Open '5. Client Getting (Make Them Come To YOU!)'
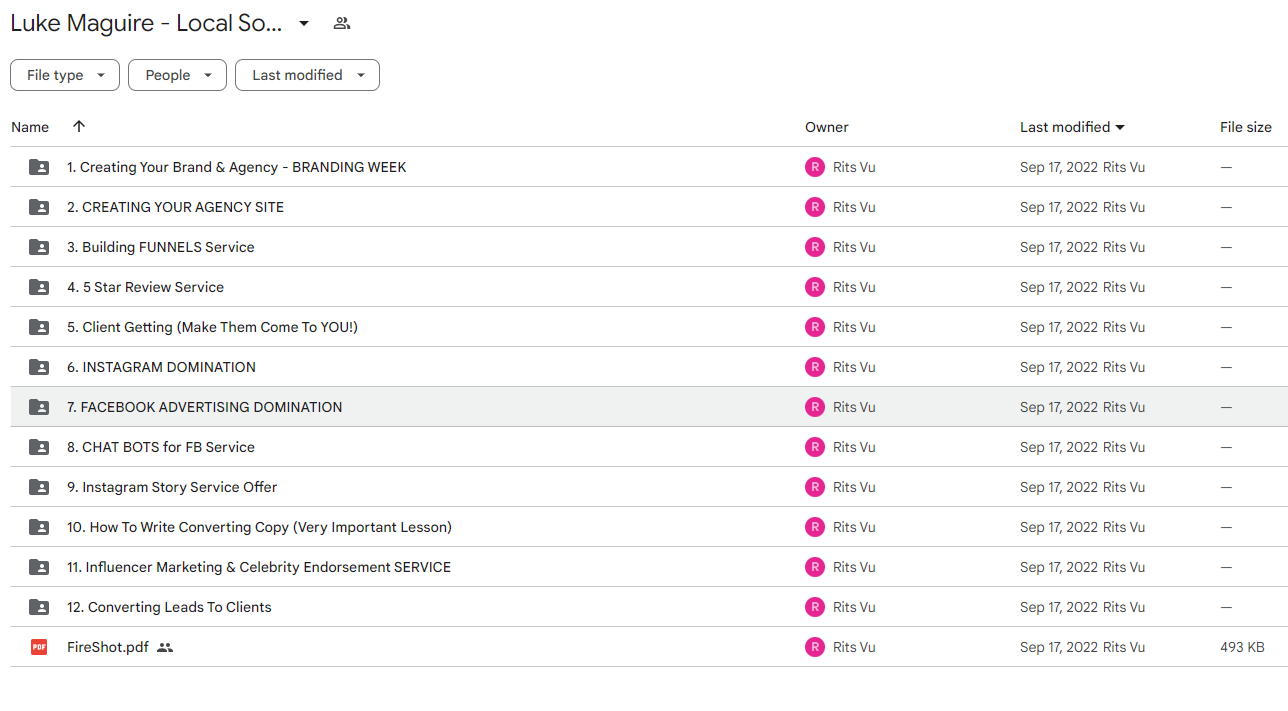The image size is (1288, 711). coord(212,327)
